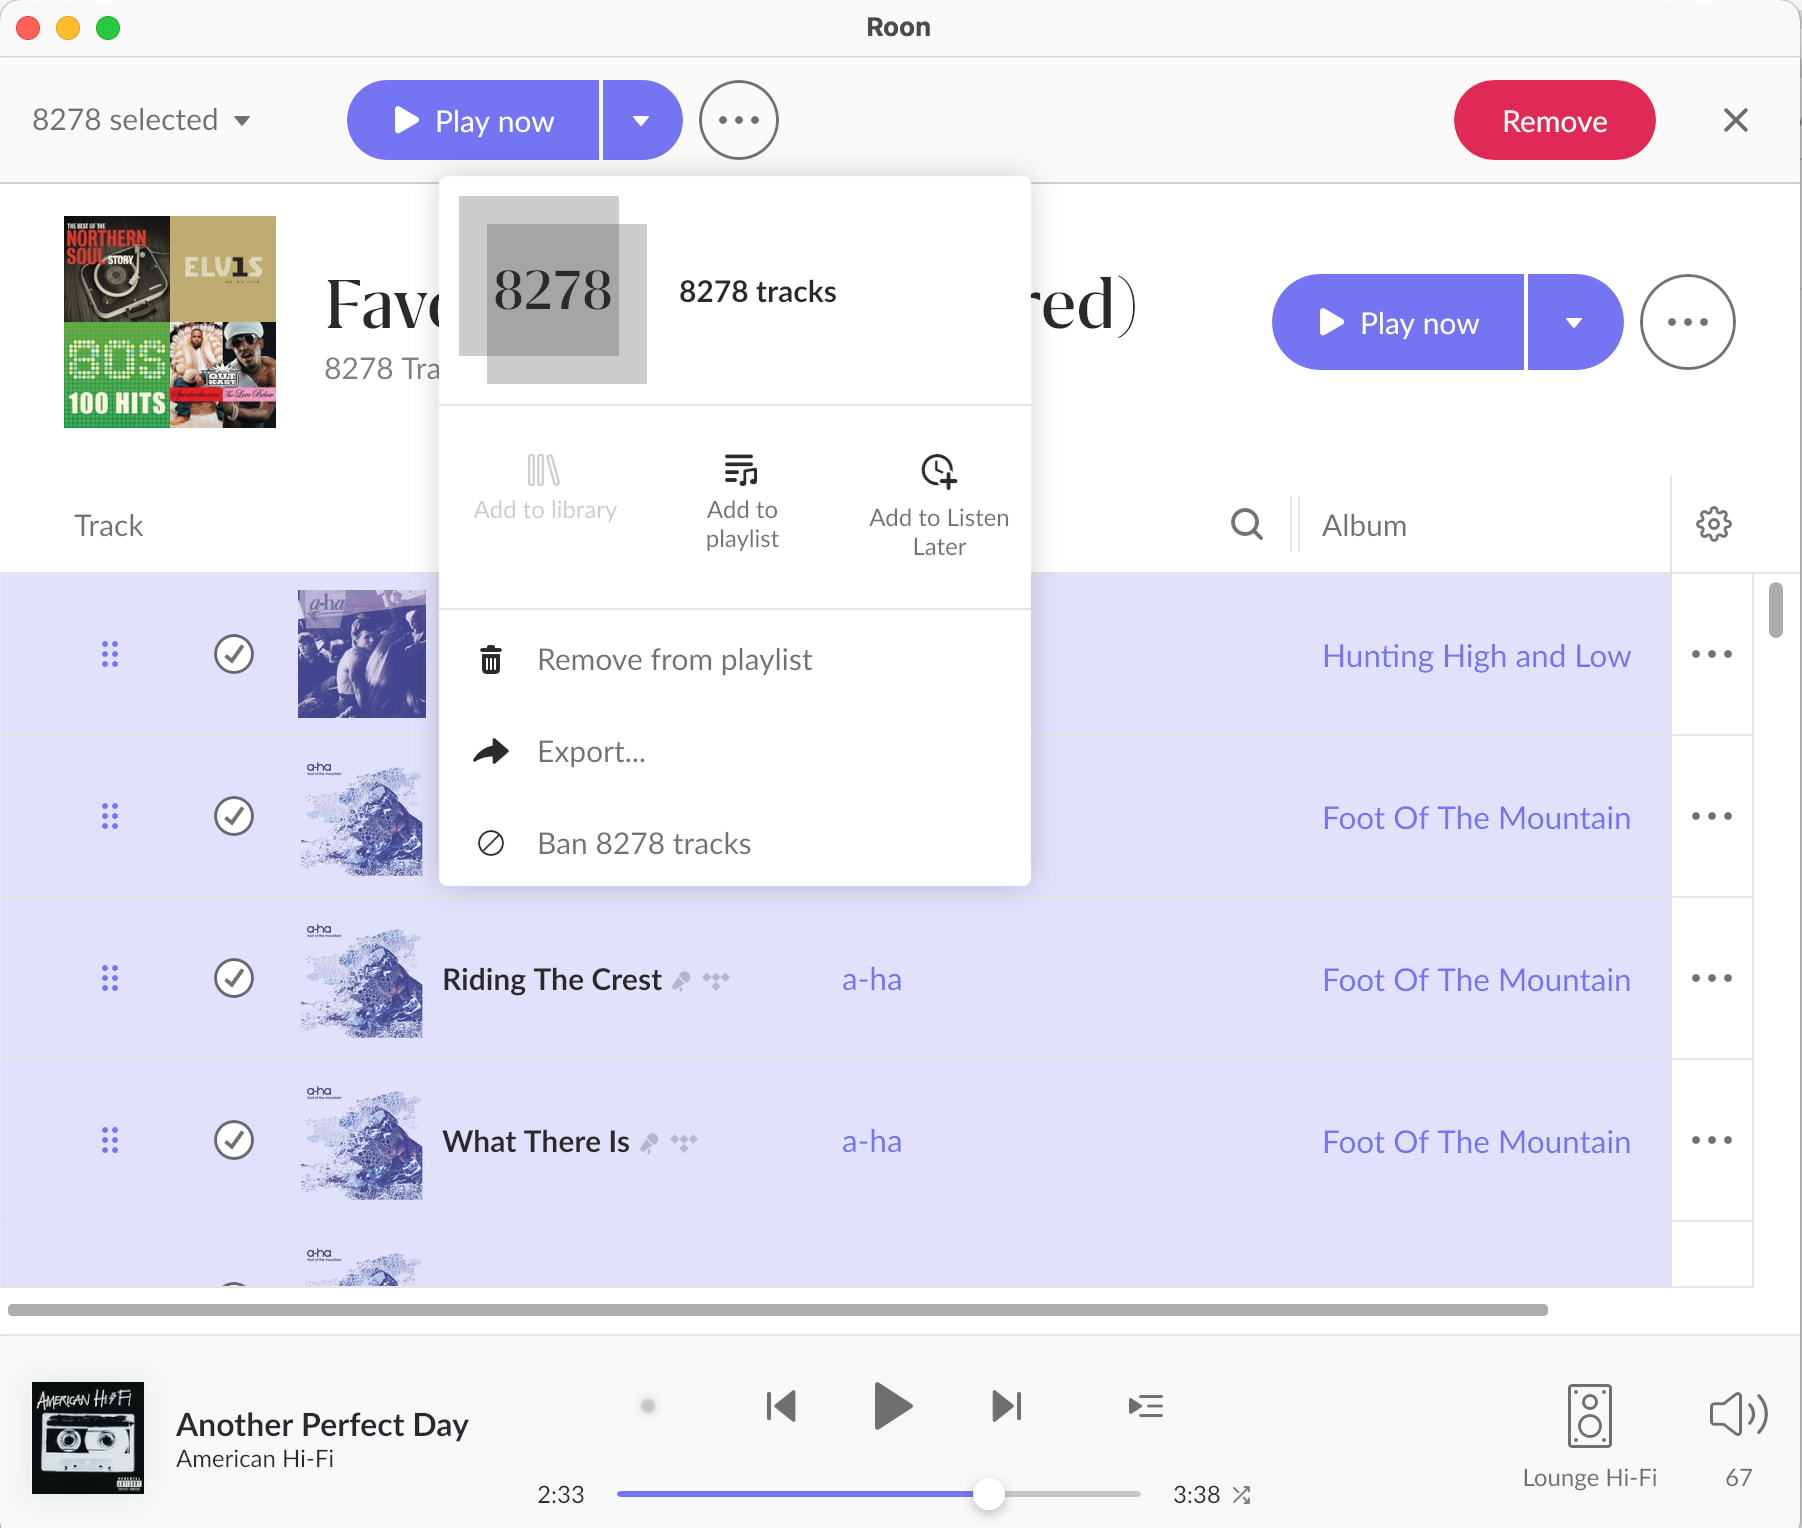Screen dimensions: 1802x1528
Task: Open the volume control icon showing 67
Action: 1738,1414
